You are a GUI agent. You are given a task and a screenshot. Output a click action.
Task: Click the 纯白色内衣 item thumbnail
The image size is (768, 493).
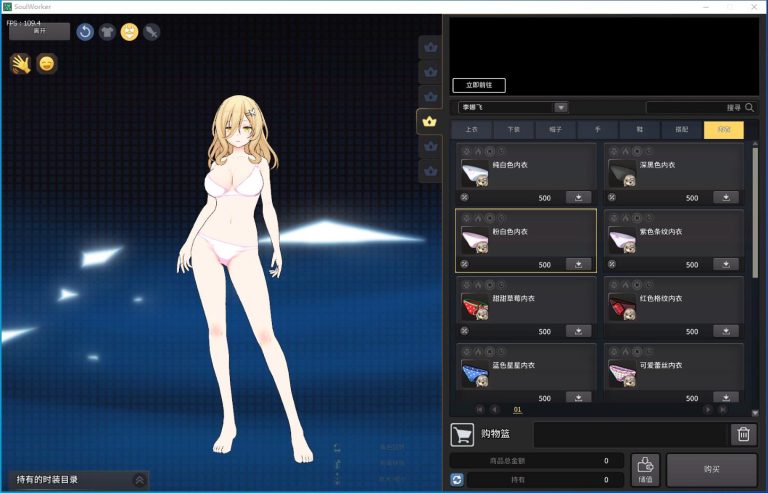[x=475, y=173]
